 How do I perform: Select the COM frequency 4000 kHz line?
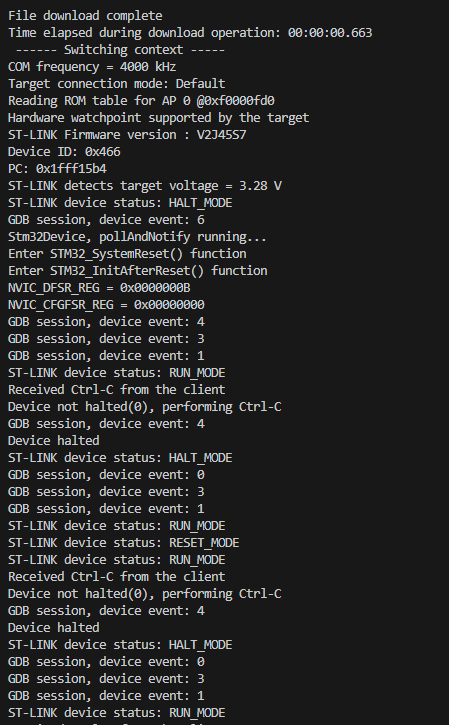click(x=92, y=67)
